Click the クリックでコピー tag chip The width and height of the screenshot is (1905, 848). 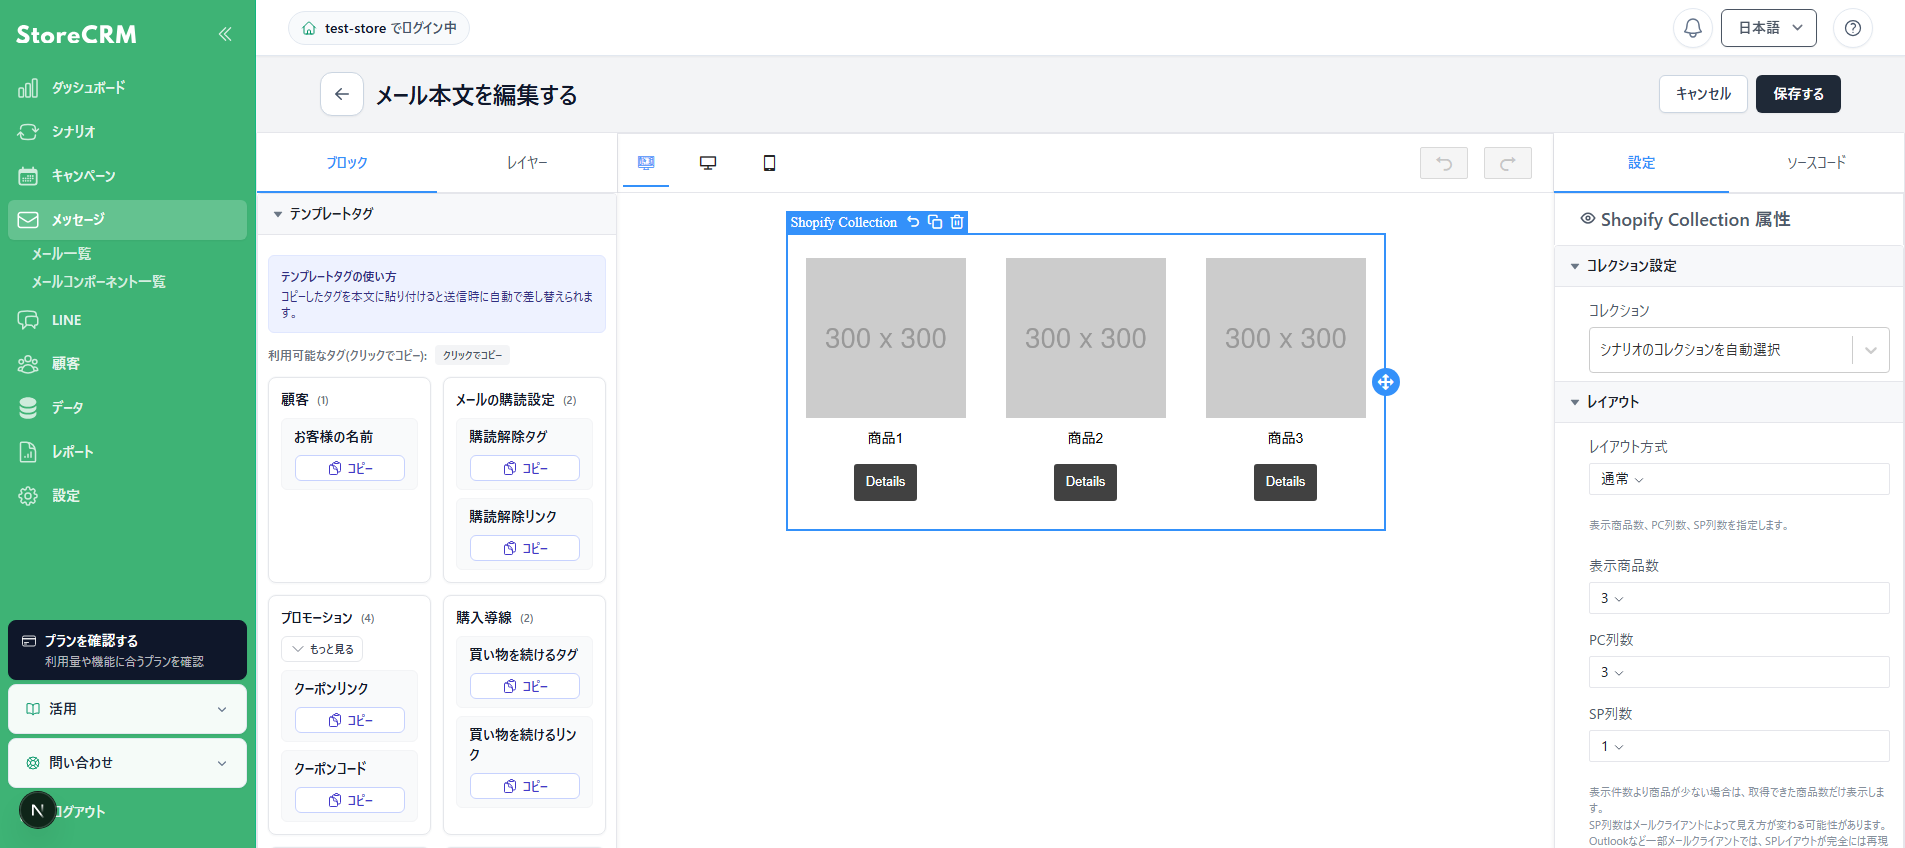[x=473, y=355]
